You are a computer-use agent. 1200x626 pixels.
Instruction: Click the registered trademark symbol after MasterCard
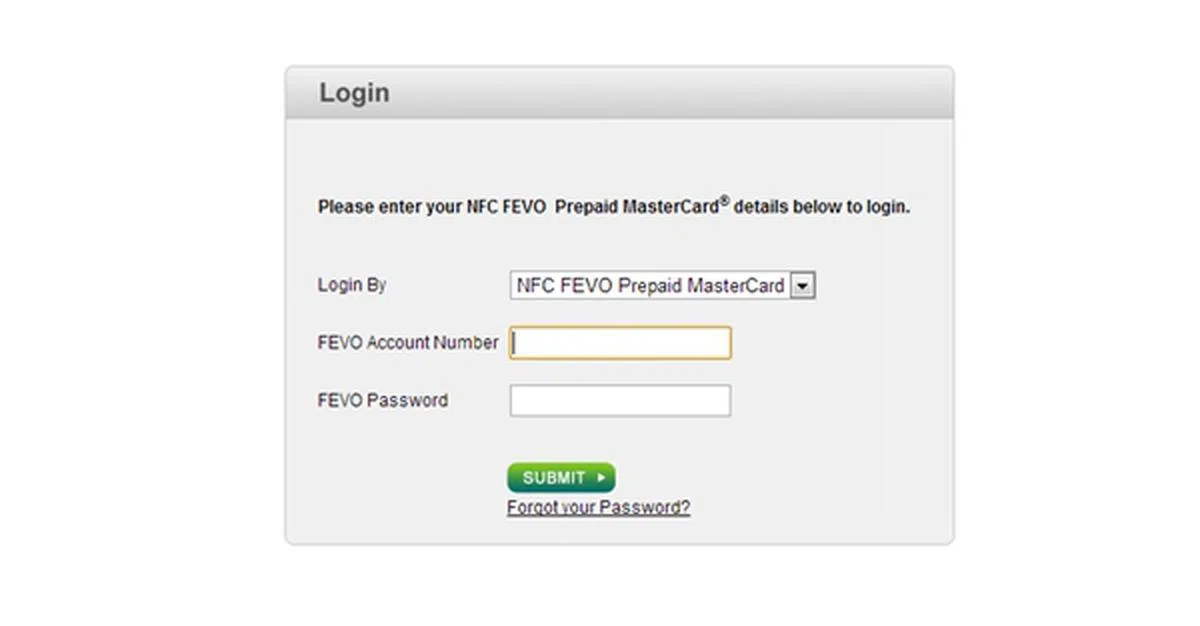(724, 201)
